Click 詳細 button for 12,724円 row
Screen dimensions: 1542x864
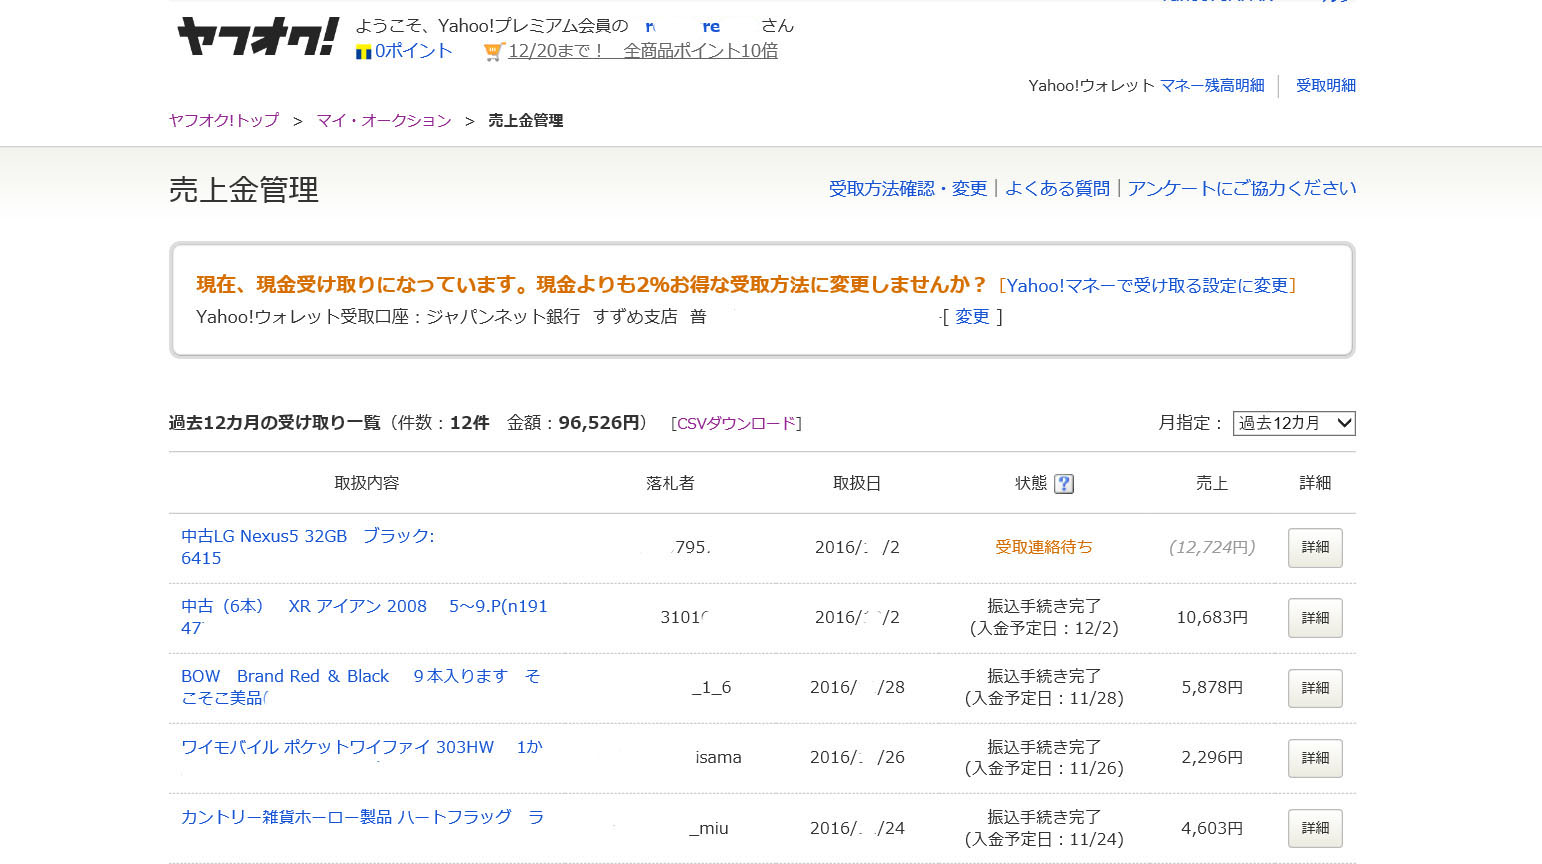click(x=1315, y=548)
